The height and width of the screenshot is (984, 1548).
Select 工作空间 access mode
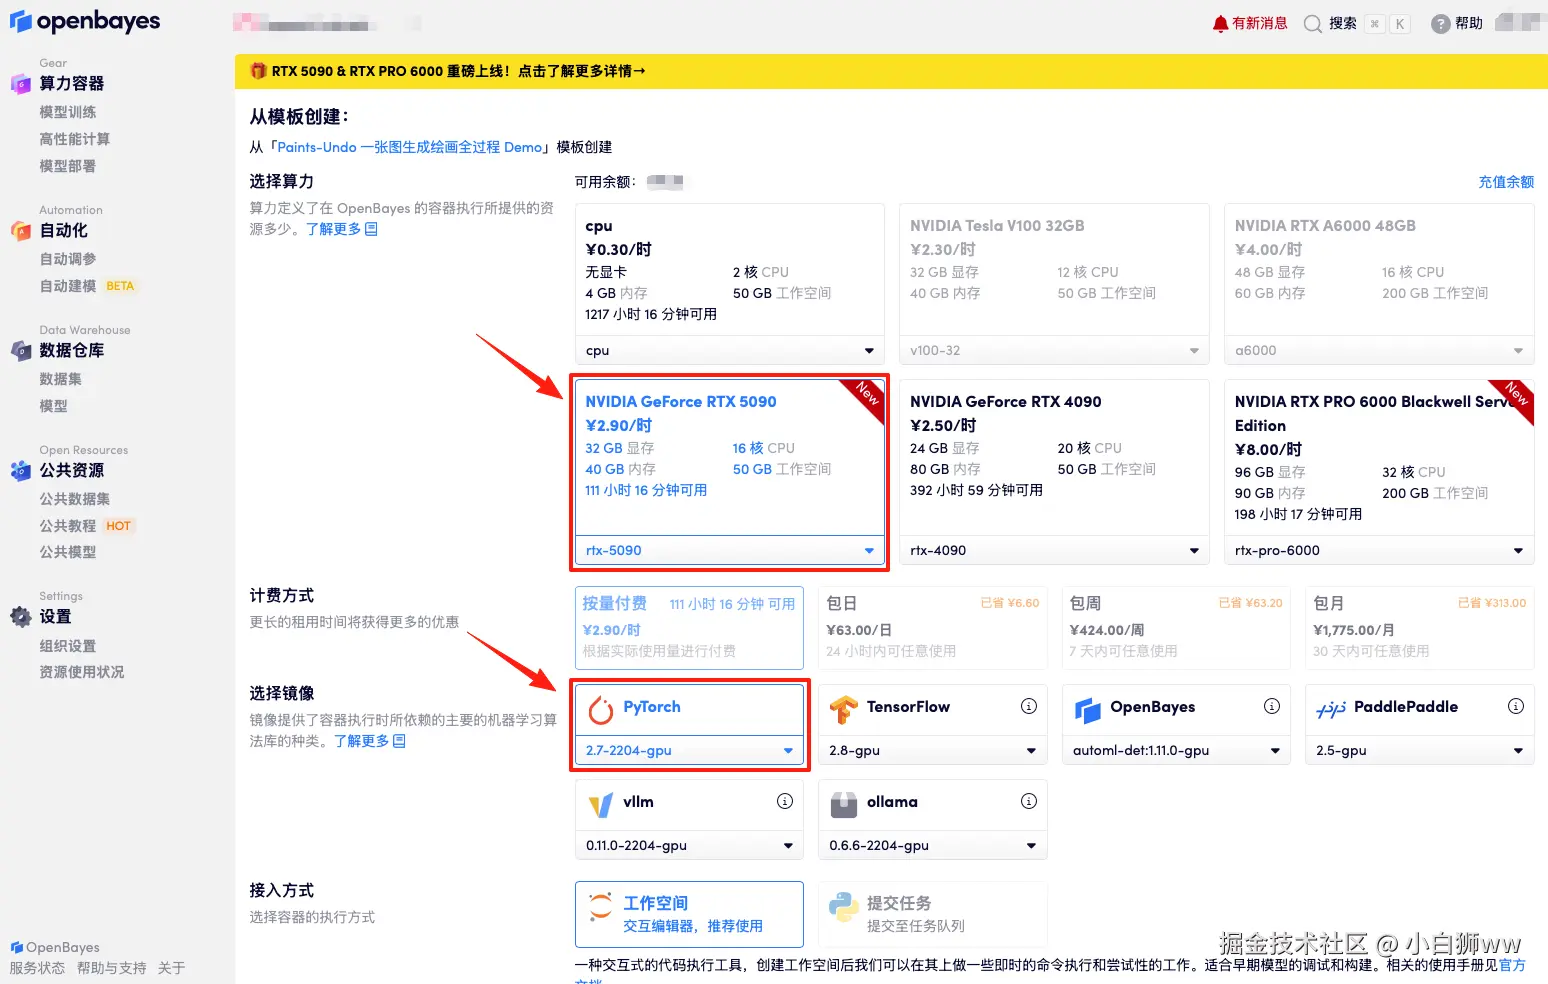click(x=689, y=914)
